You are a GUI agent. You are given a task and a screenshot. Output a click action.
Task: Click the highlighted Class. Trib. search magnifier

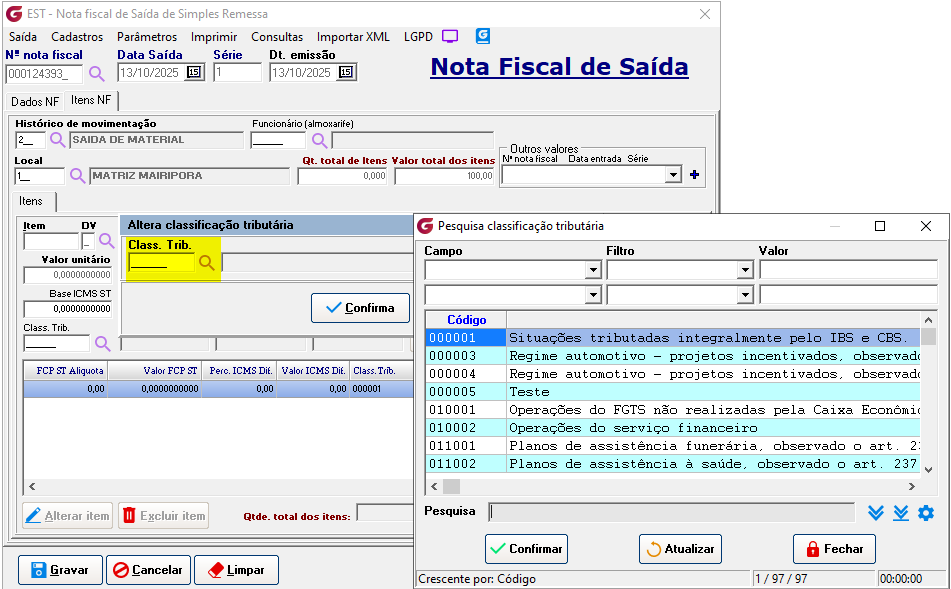207,263
